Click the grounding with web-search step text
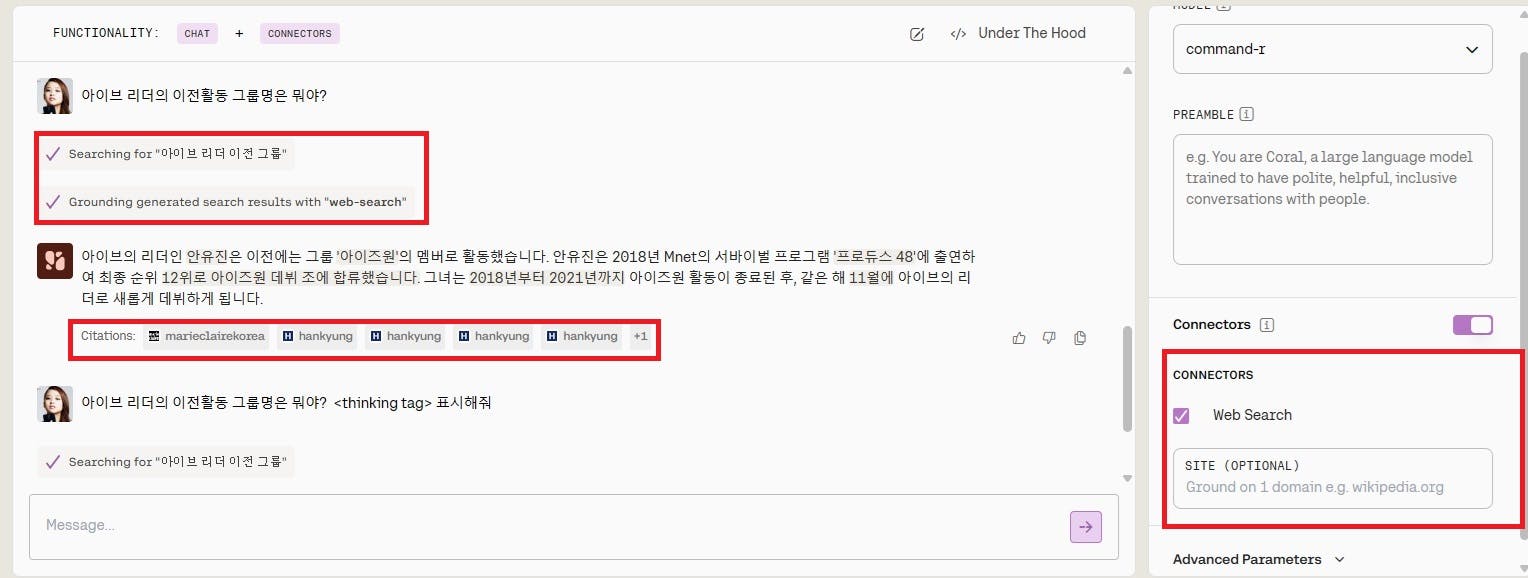The image size is (1528, 578). [237, 202]
